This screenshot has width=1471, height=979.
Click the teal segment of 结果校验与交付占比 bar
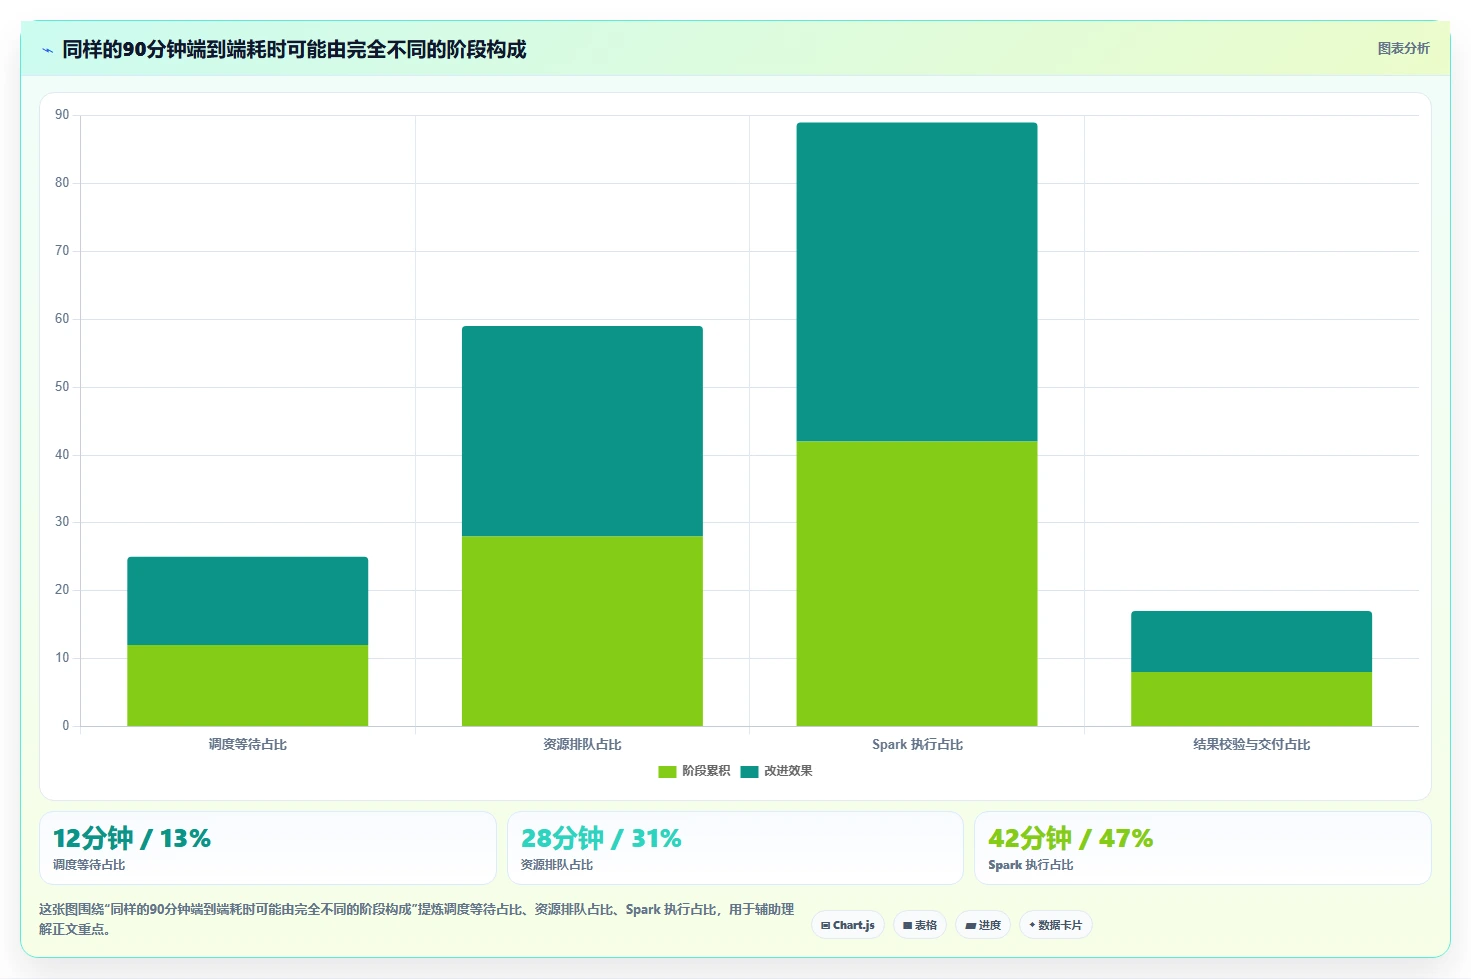coord(1251,641)
